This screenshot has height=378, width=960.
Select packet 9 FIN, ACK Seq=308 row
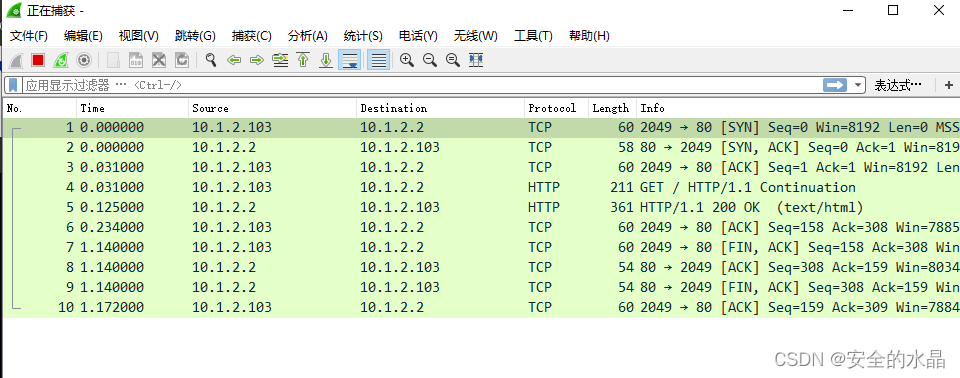tap(481, 287)
